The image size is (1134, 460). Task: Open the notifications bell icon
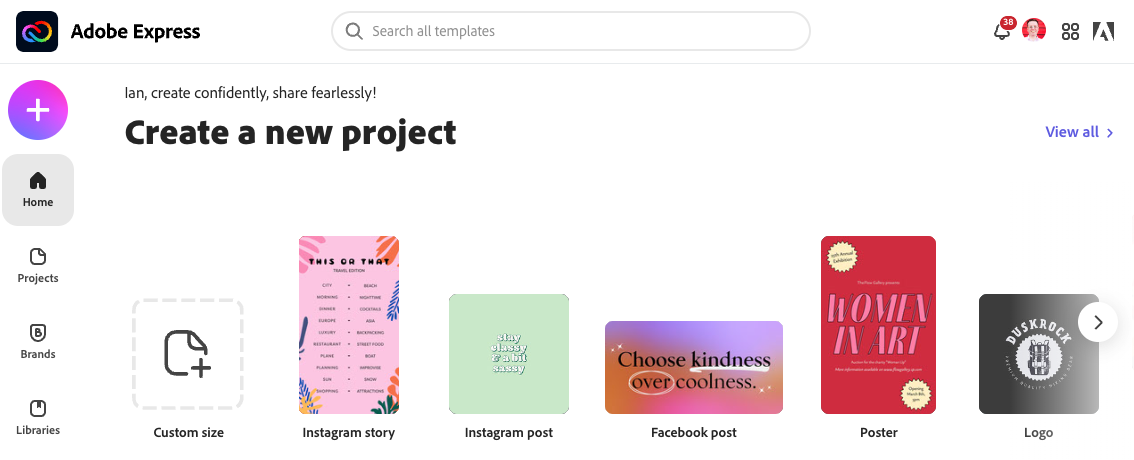pyautogui.click(x=1002, y=30)
